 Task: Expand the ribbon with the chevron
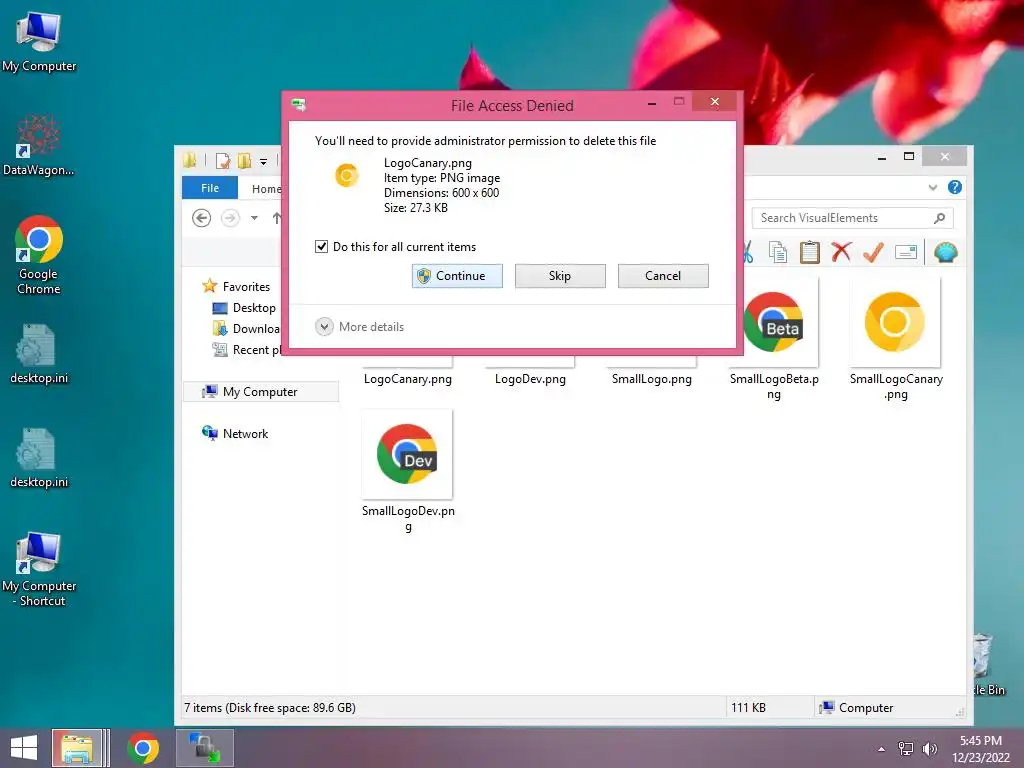933,187
